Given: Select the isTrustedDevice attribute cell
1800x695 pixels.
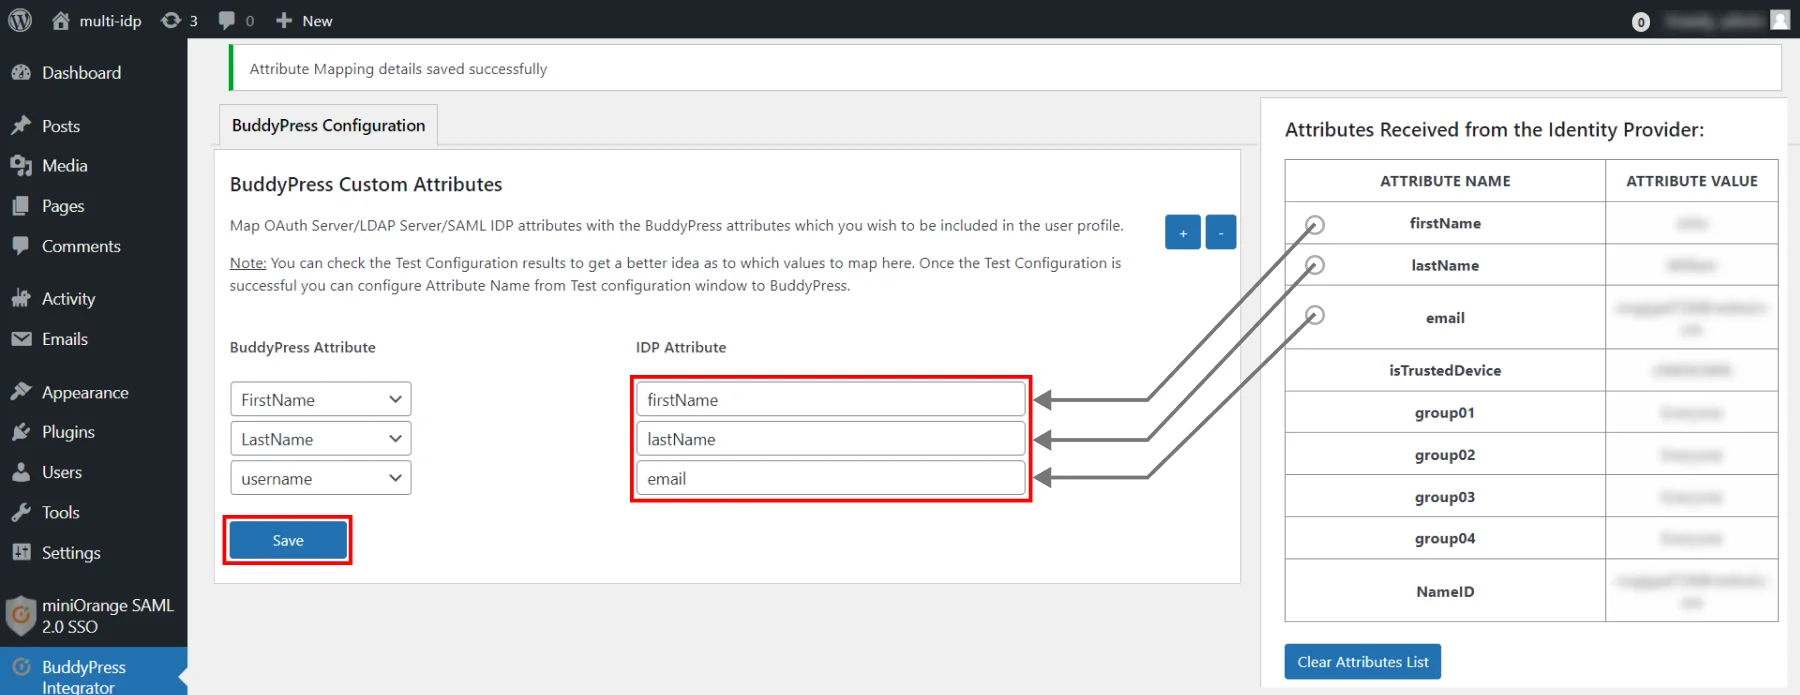Looking at the screenshot, I should (x=1445, y=370).
